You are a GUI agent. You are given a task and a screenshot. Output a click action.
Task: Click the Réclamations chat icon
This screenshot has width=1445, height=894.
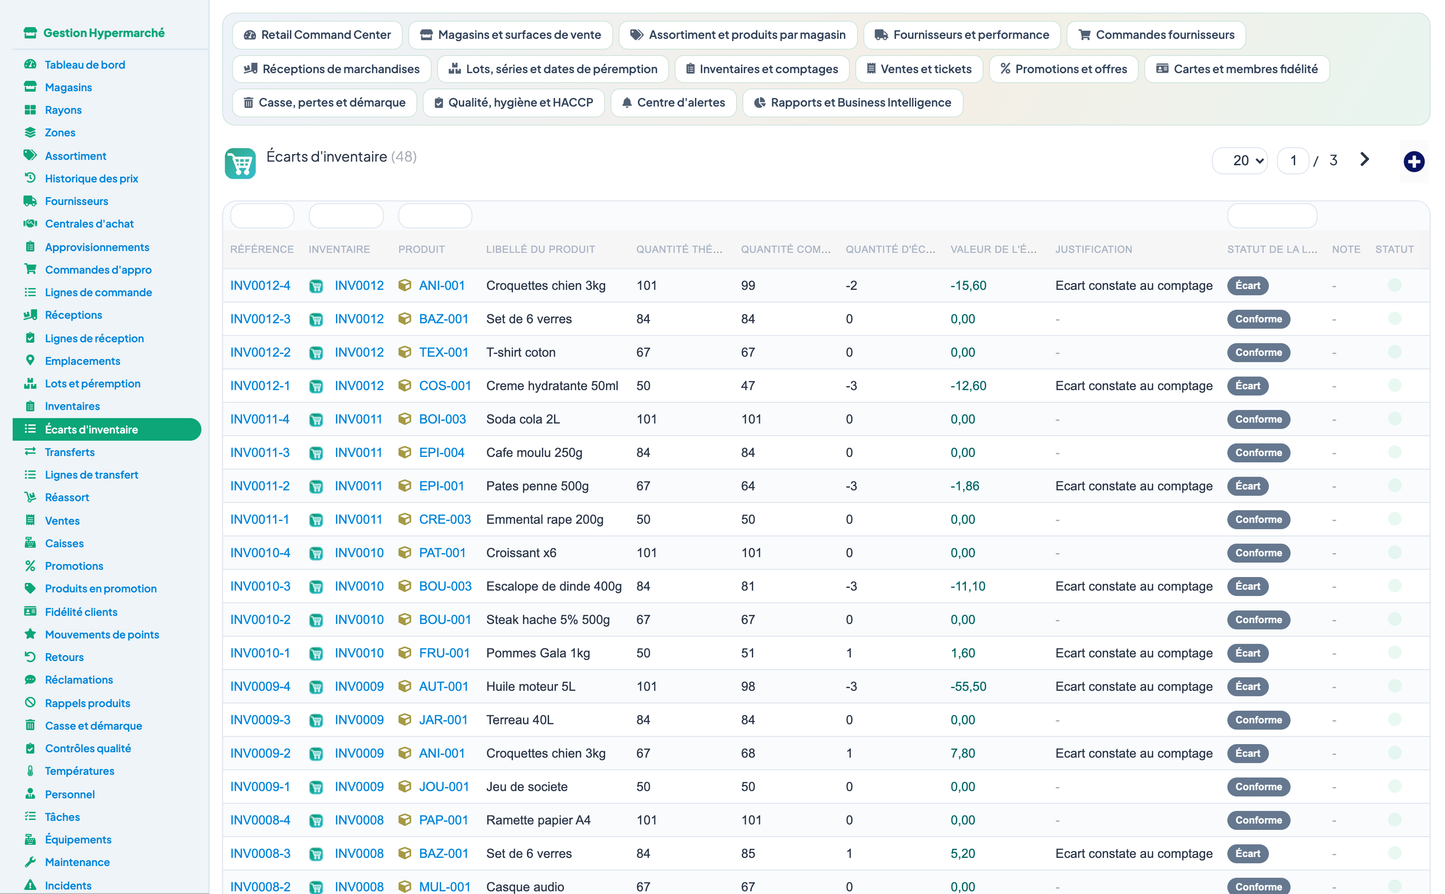click(x=30, y=680)
